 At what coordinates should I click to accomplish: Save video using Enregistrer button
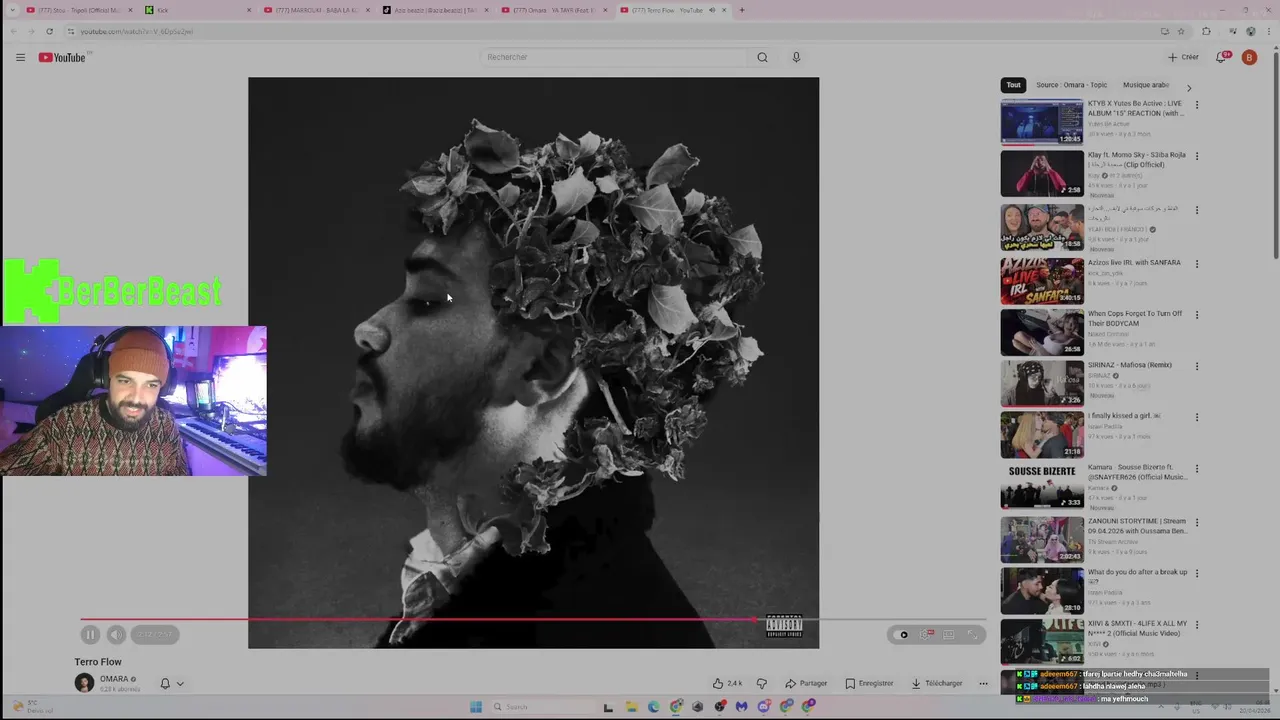point(869,683)
